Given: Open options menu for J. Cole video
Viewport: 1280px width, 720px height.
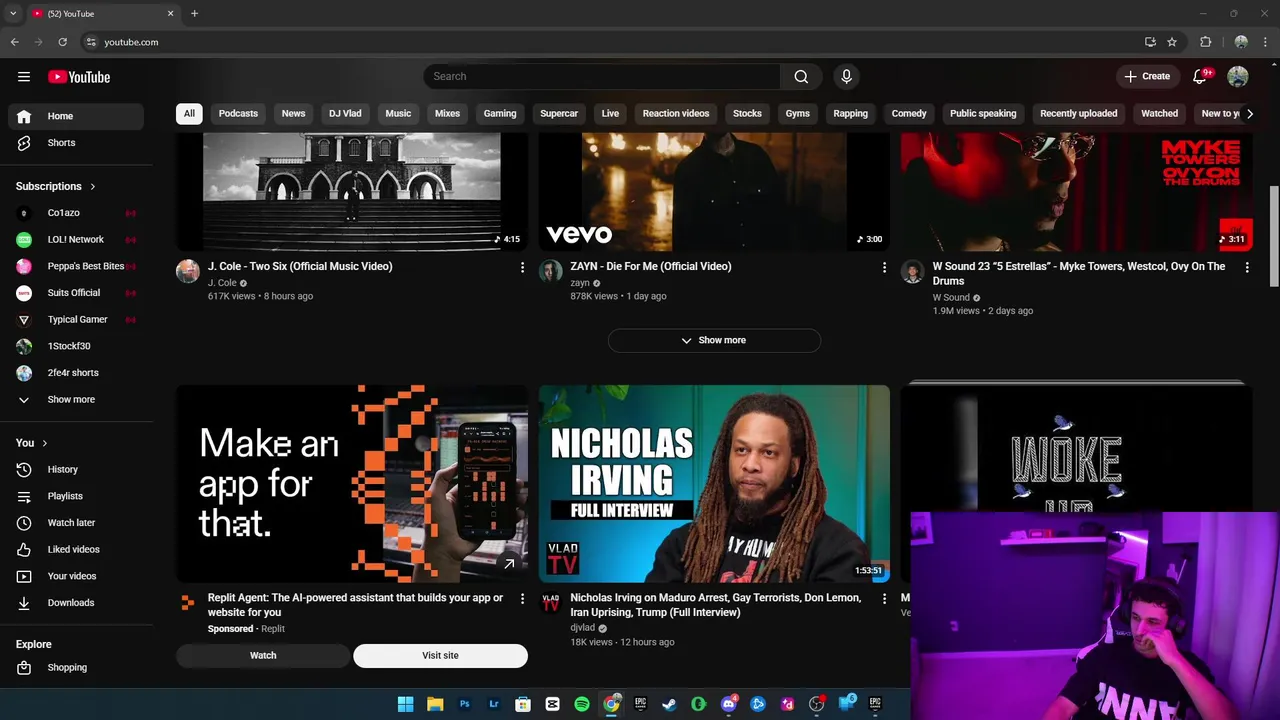Looking at the screenshot, I should click(x=522, y=267).
